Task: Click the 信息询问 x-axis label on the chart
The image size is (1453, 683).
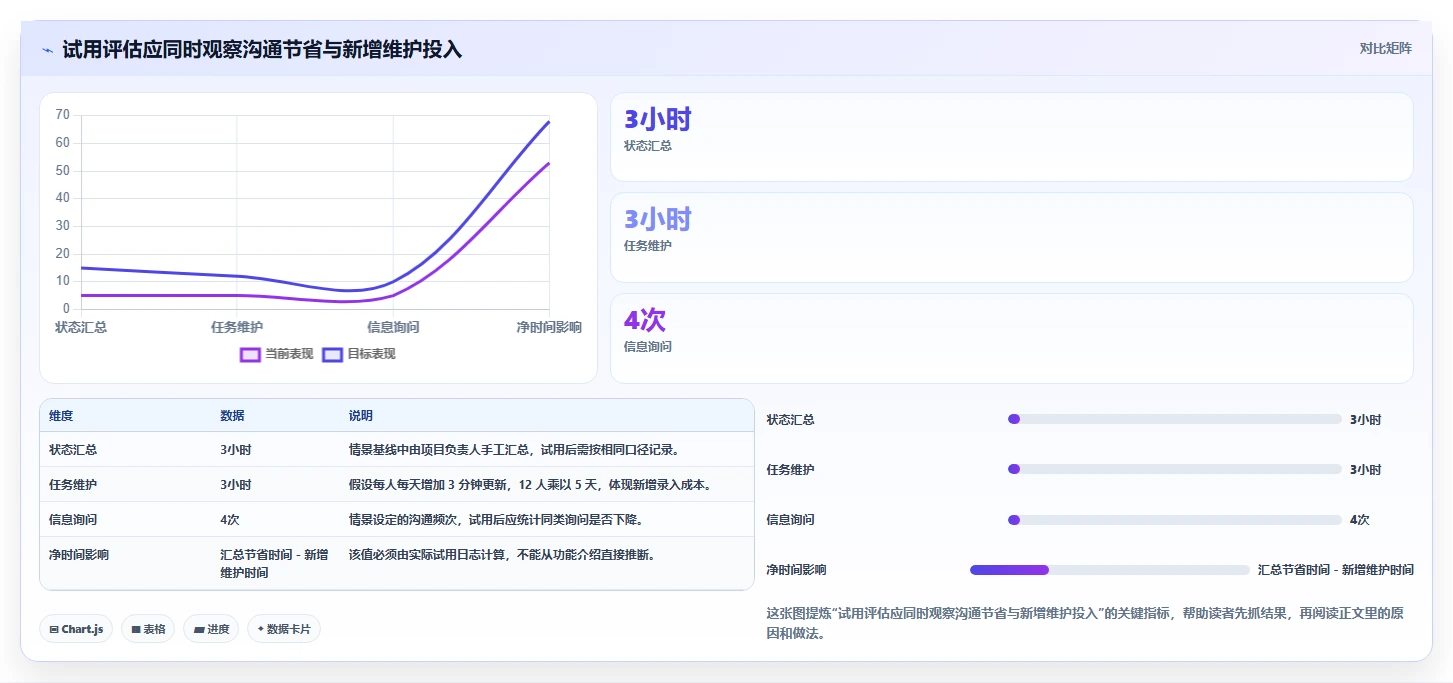Action: click(393, 327)
